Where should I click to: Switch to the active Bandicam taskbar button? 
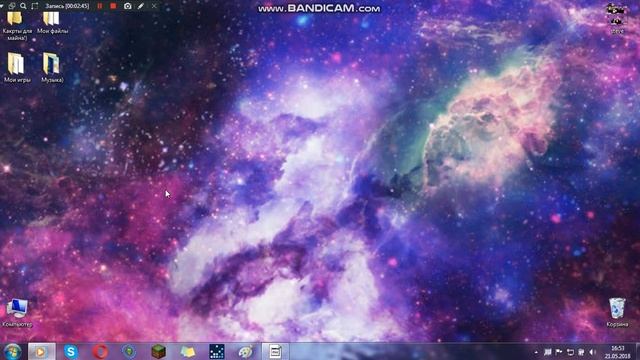275,351
